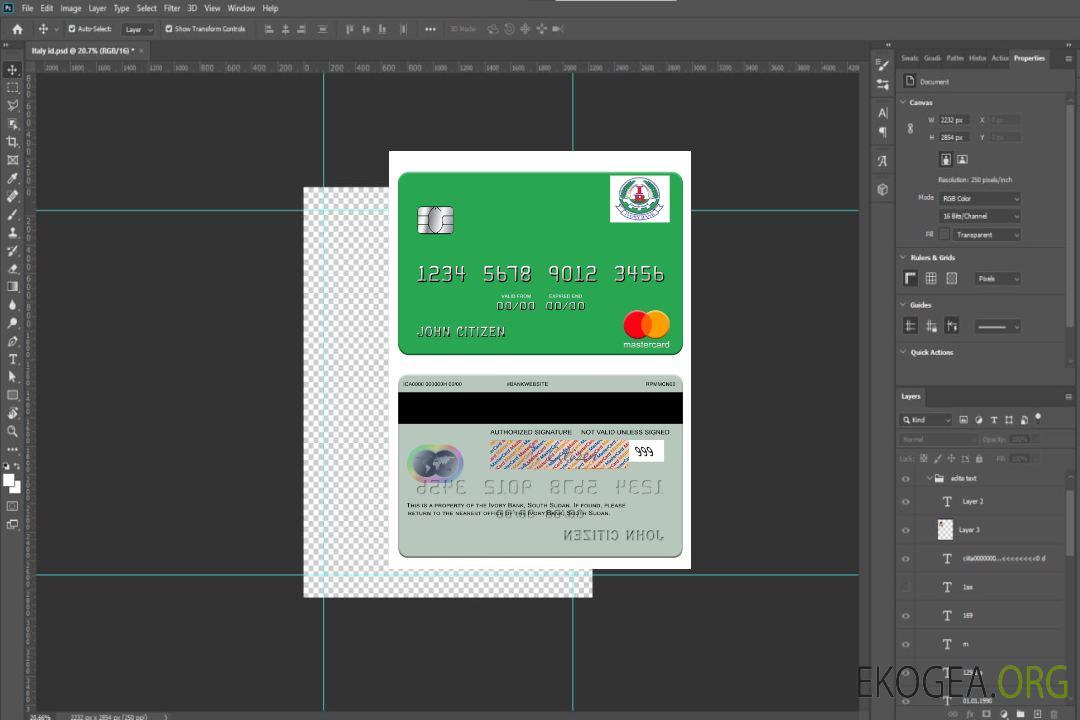
Task: Click the canvas Height input field
Action: click(x=954, y=138)
